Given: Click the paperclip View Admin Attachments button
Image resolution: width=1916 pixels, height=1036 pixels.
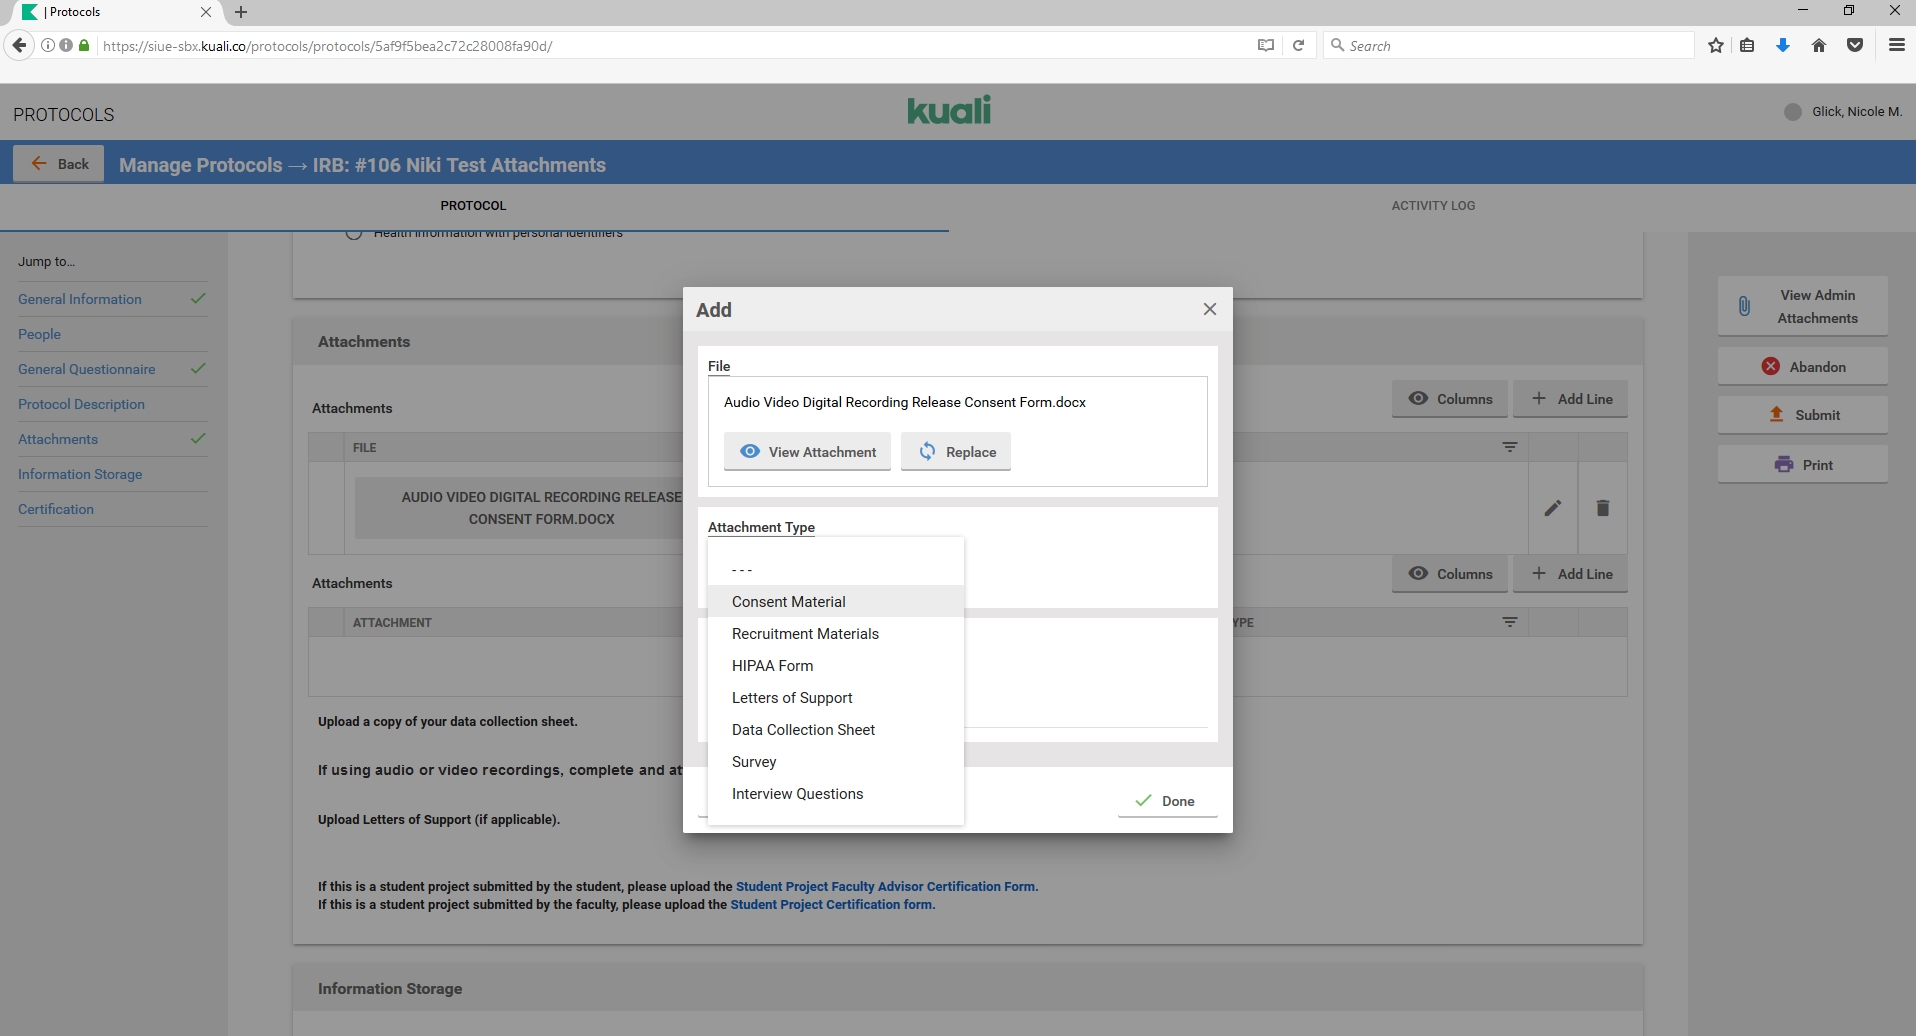Looking at the screenshot, I should click(x=1802, y=306).
